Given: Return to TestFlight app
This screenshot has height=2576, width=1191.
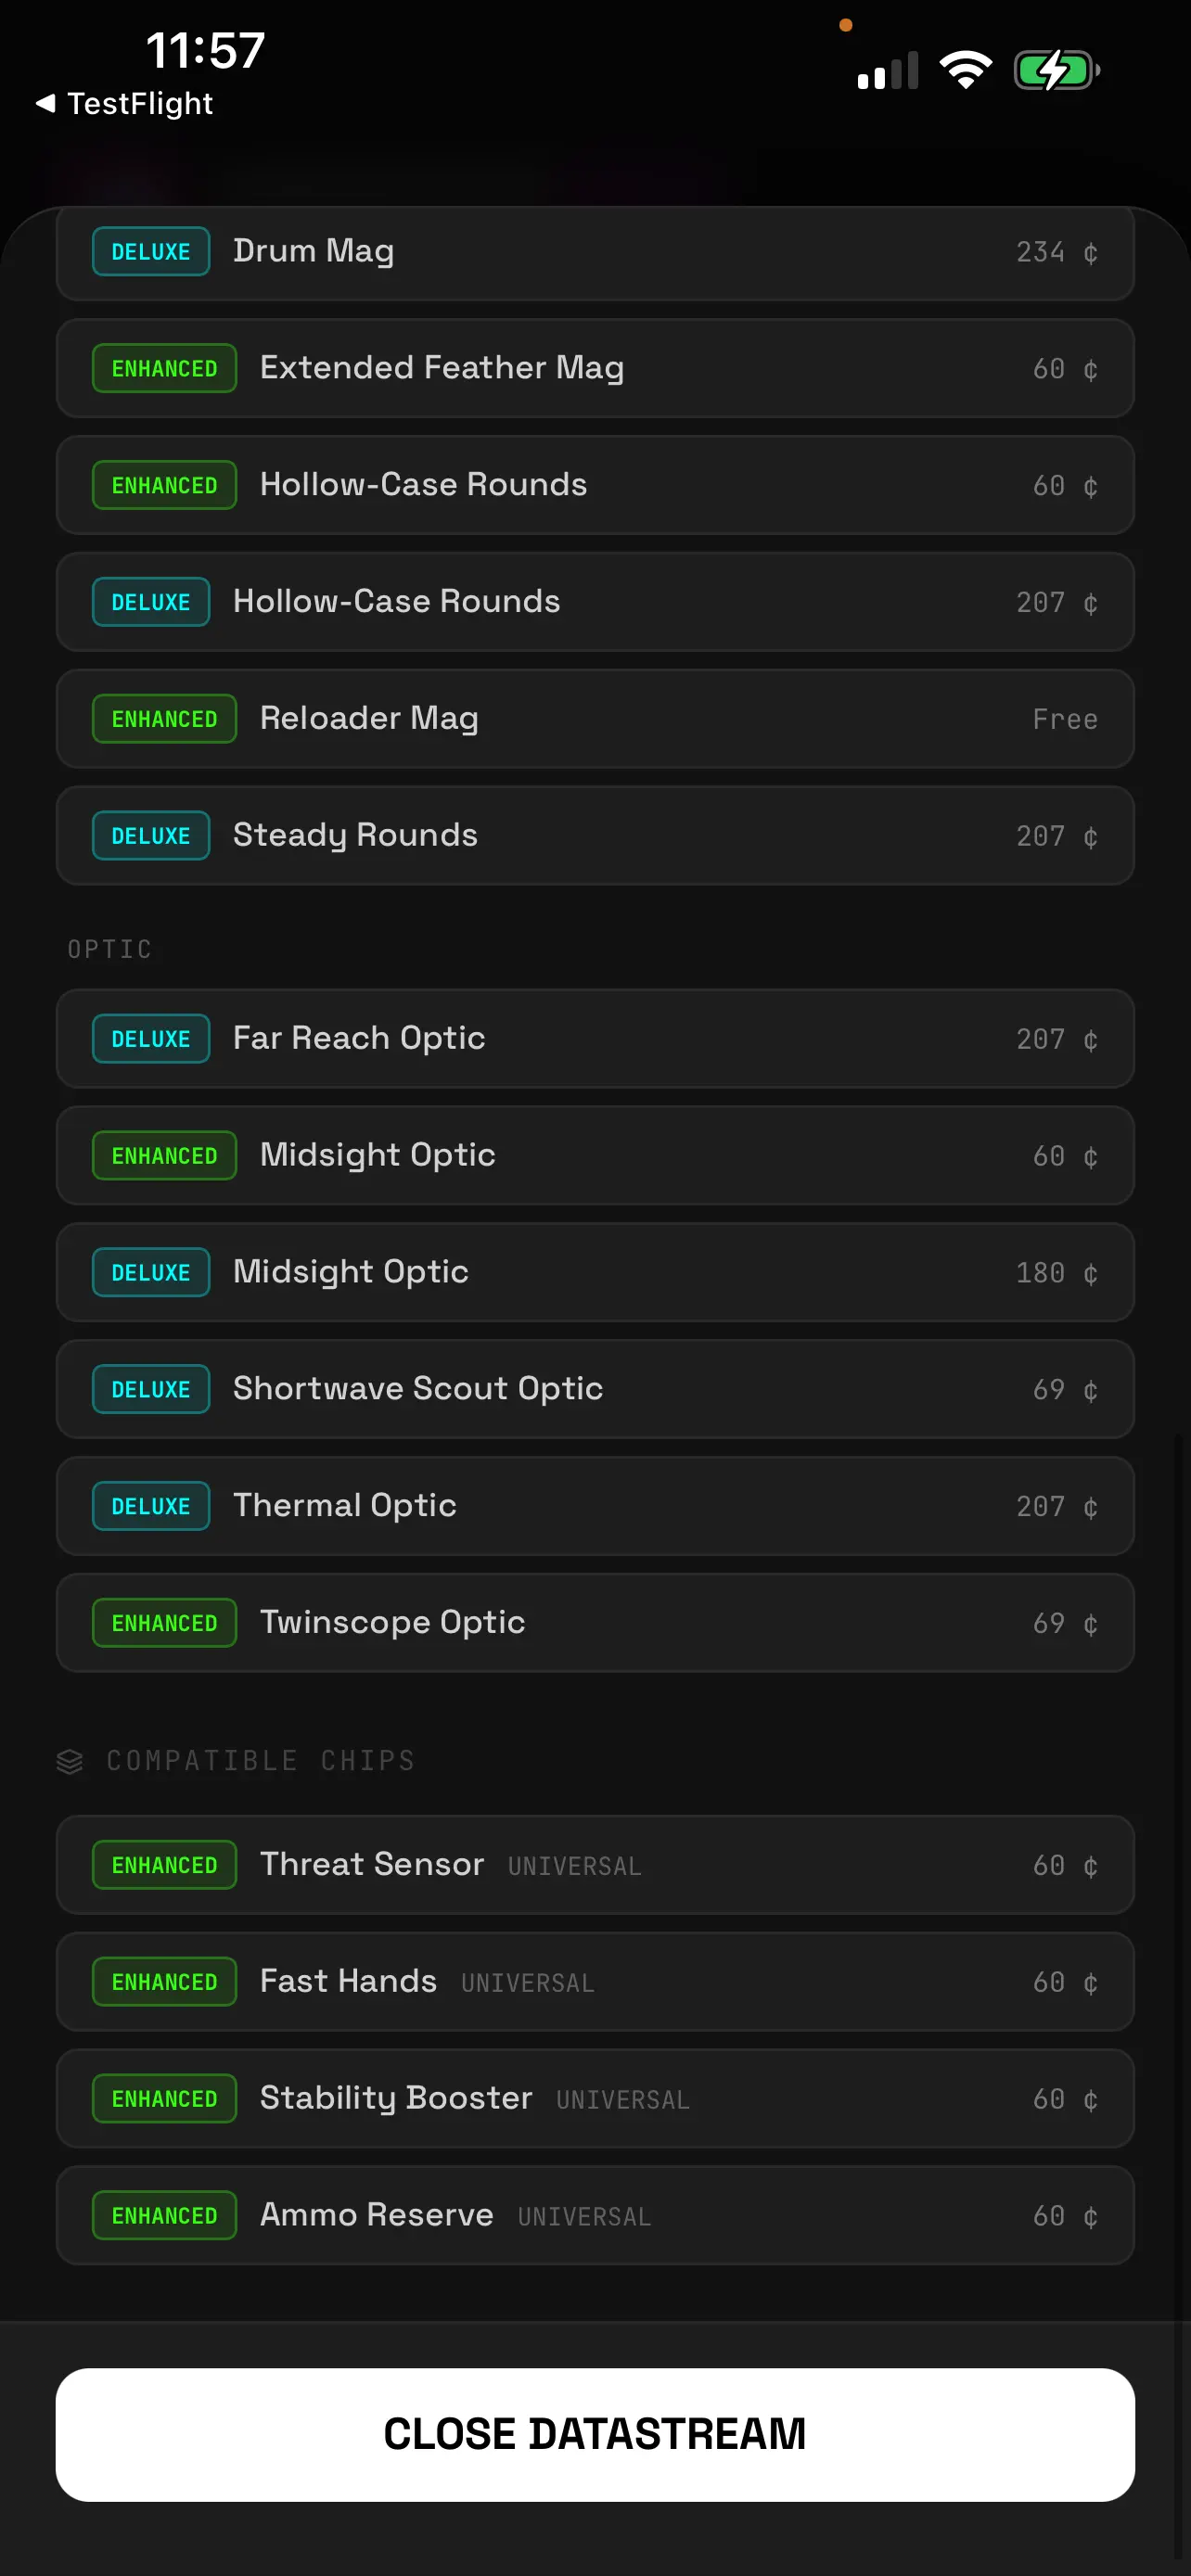Looking at the screenshot, I should [125, 103].
